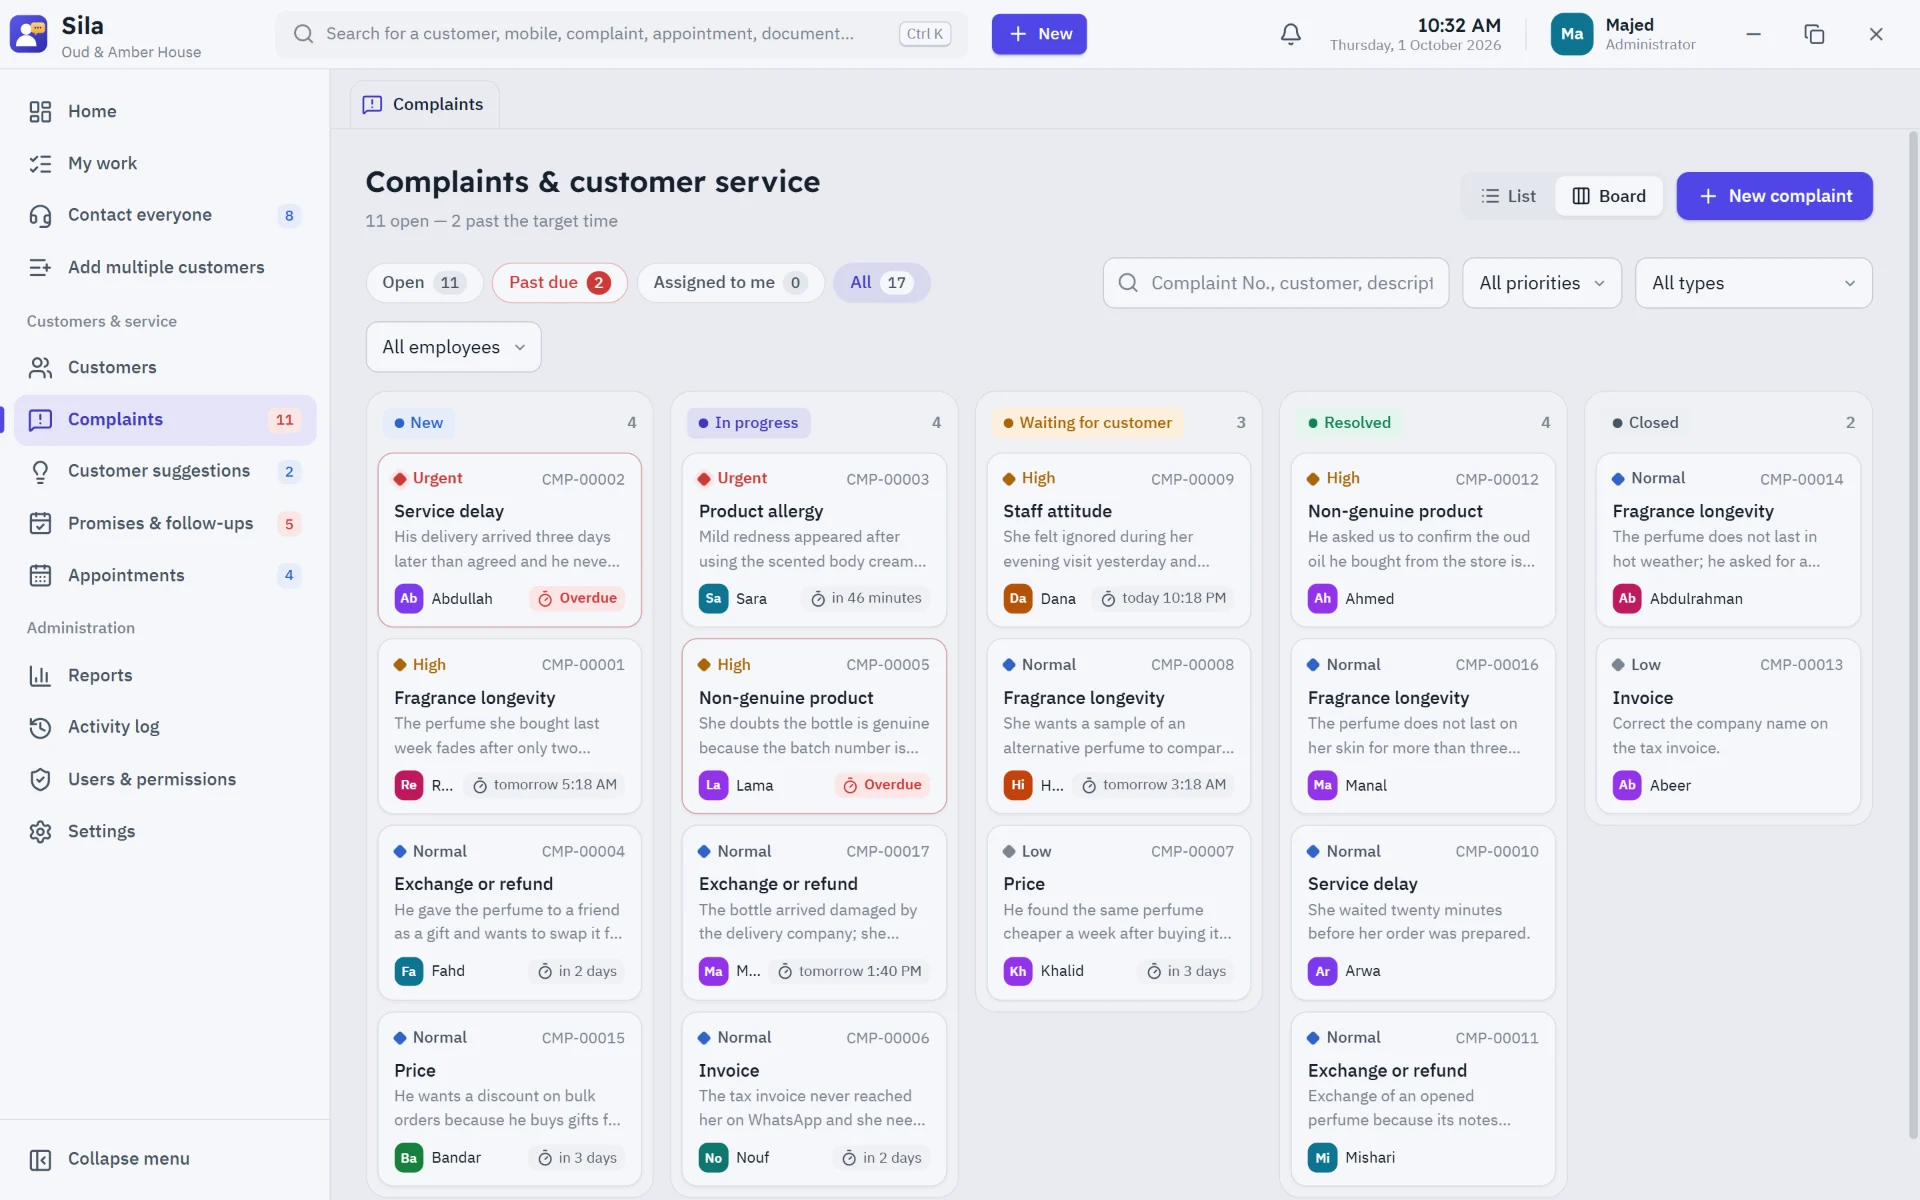The width and height of the screenshot is (1920, 1200).
Task: Open the CMP-00017 Exchange or refund card
Action: (814, 912)
